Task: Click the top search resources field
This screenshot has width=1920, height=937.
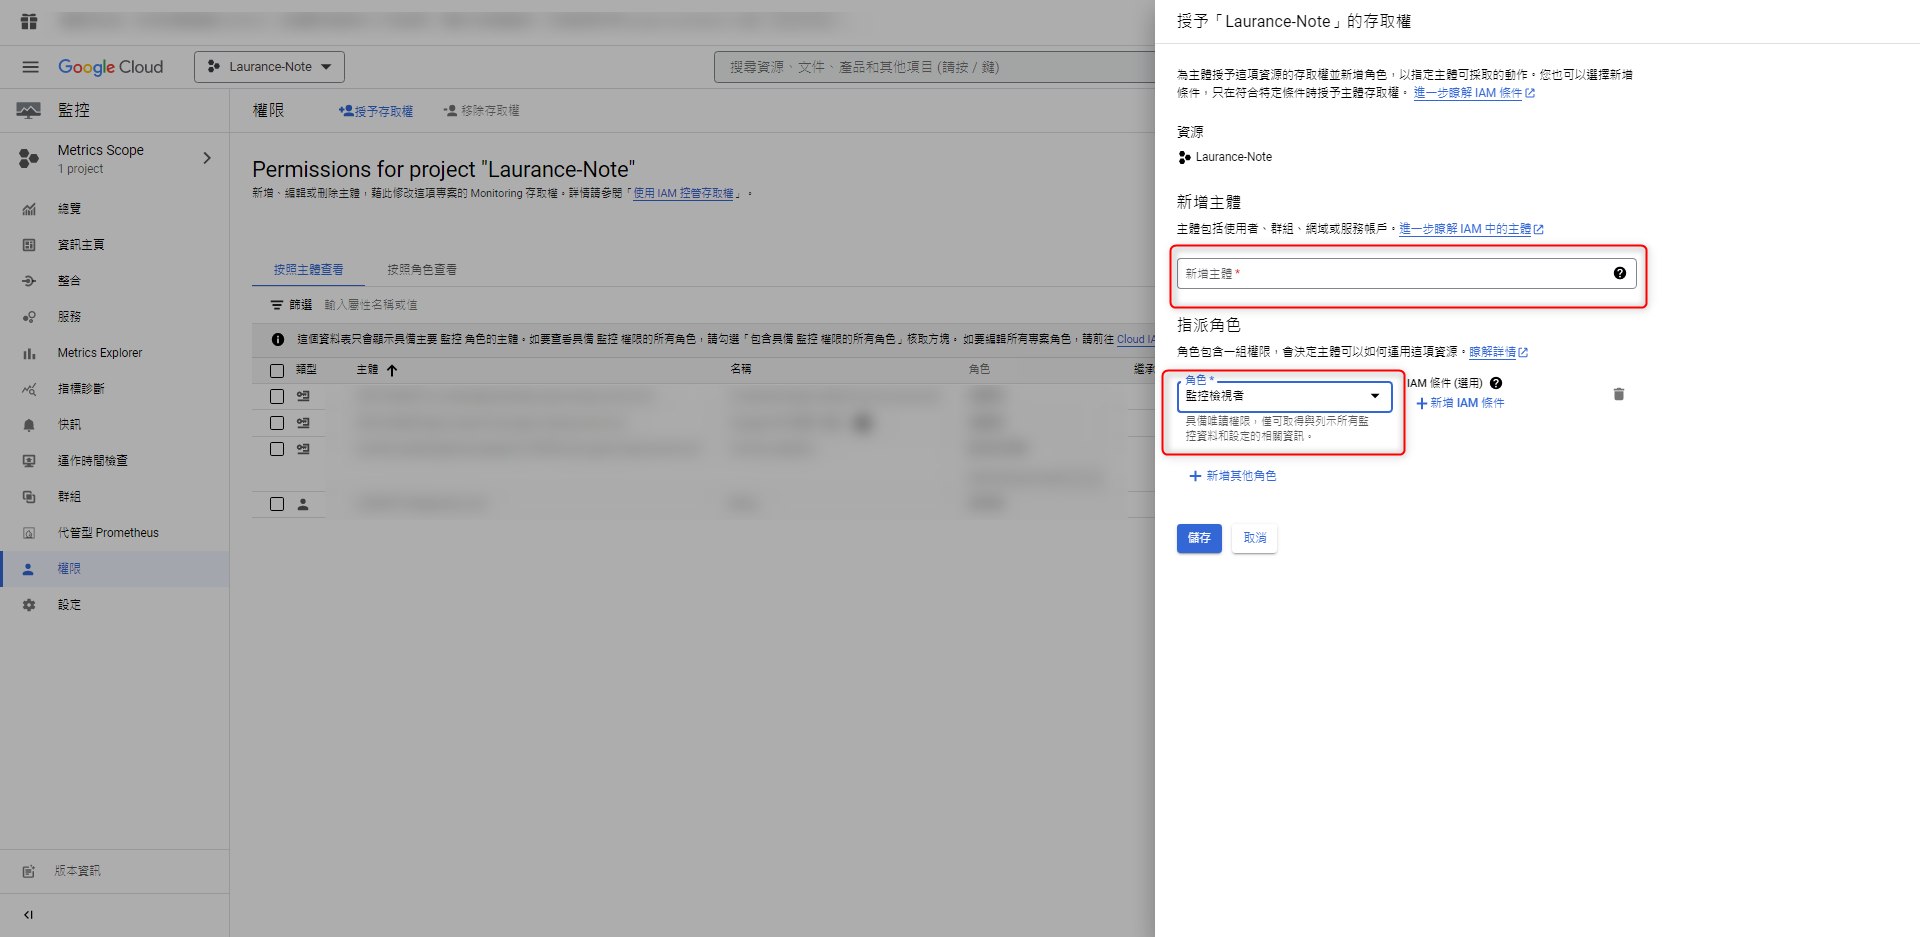Action: 935,67
